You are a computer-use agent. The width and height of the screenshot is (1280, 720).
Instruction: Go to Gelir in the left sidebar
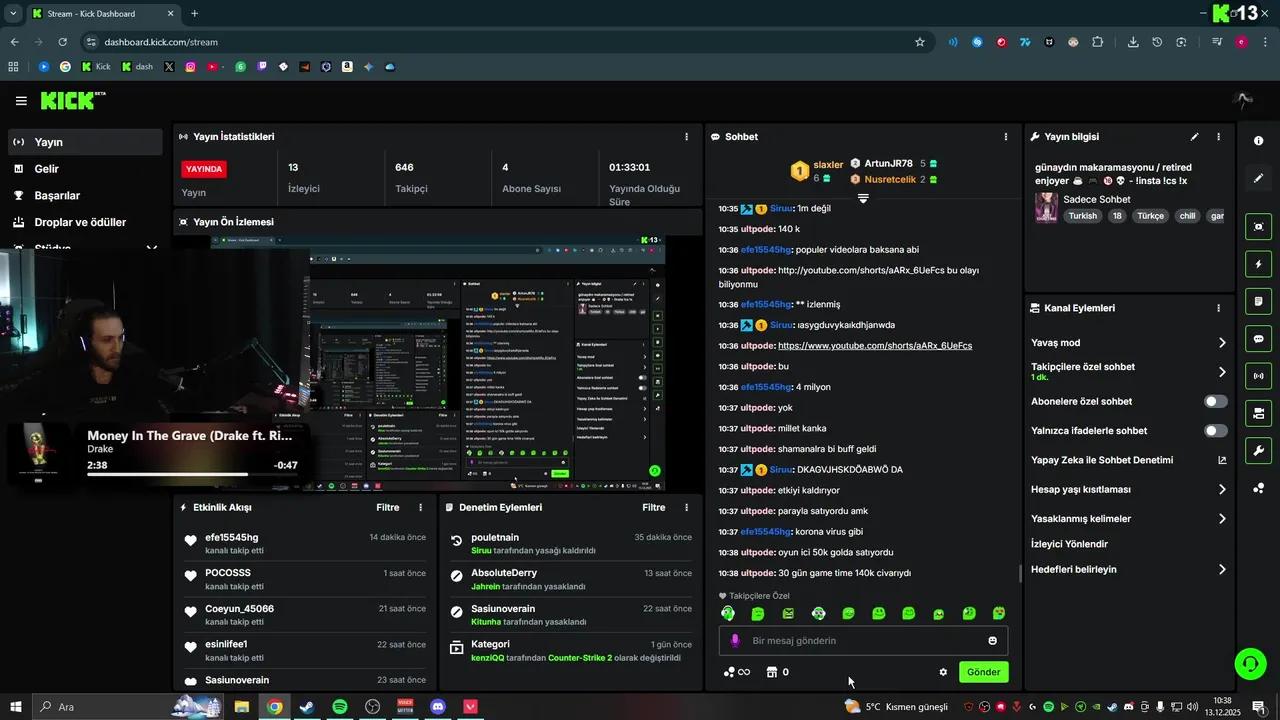47,169
